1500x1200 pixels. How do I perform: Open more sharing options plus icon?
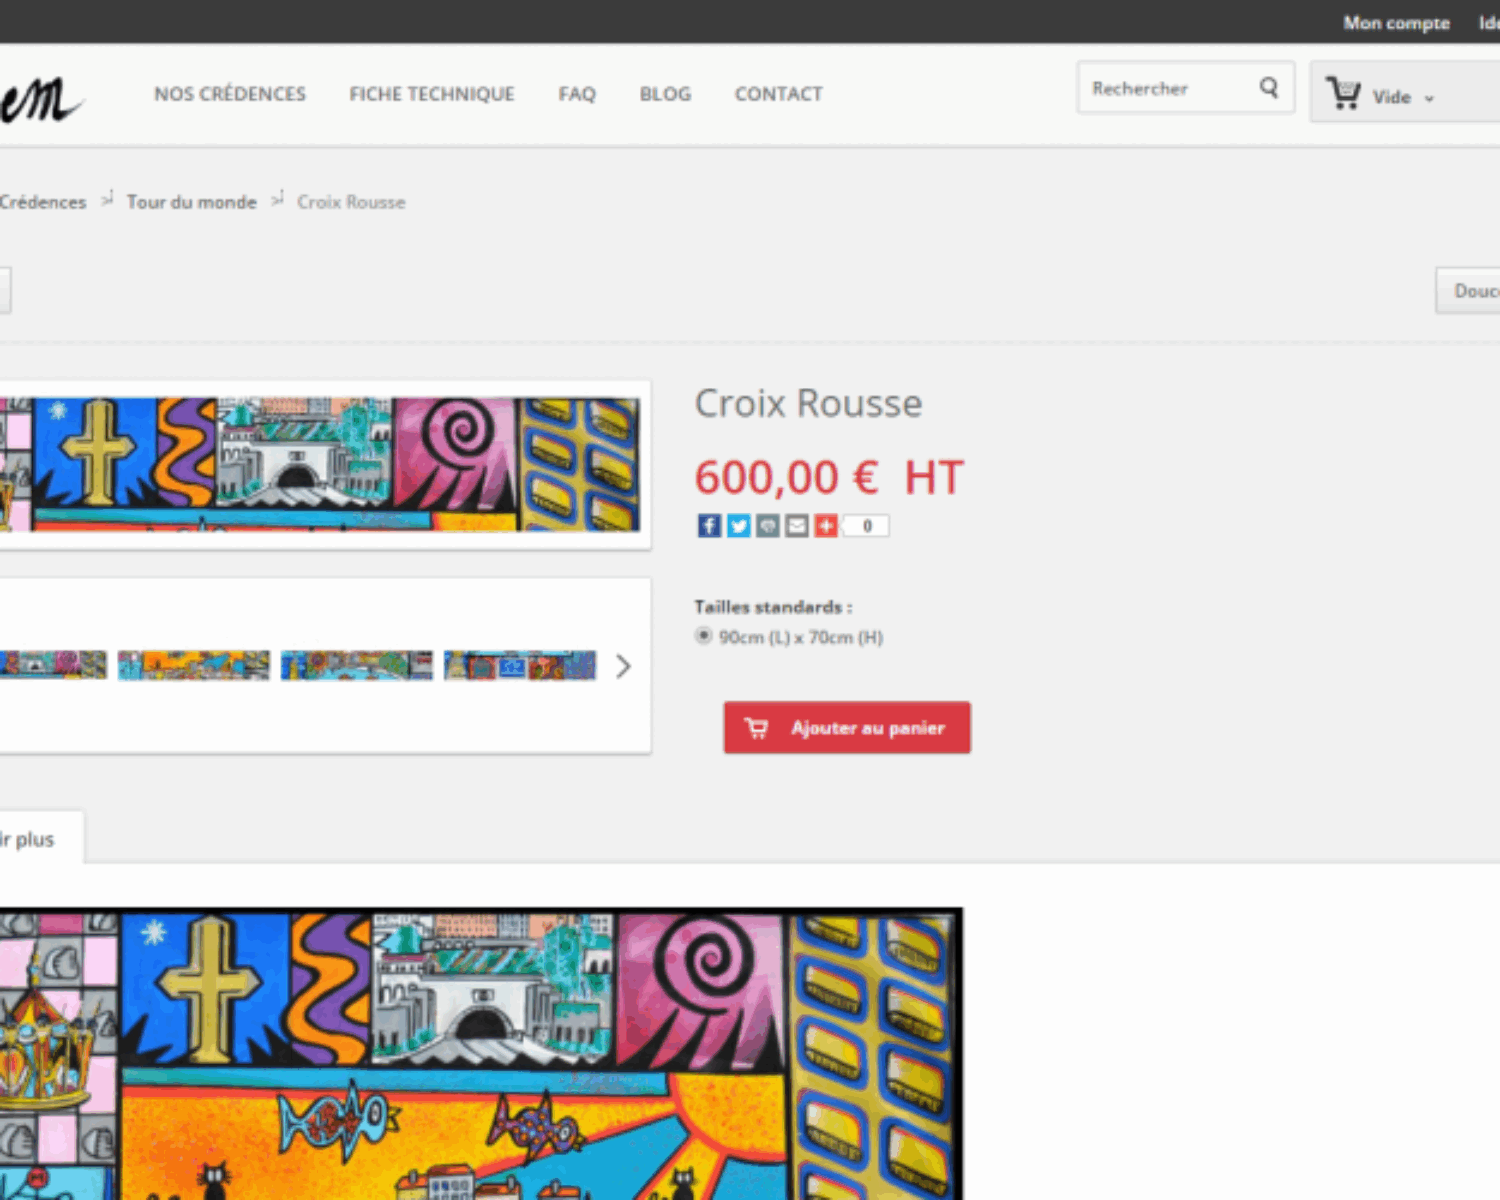pos(825,526)
